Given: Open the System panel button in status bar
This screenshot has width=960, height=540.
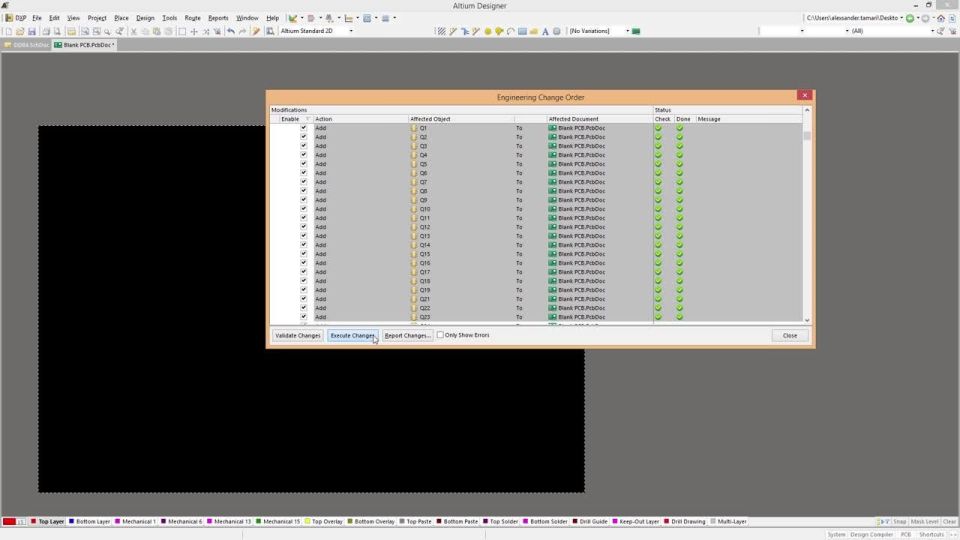Looking at the screenshot, I should point(836,535).
